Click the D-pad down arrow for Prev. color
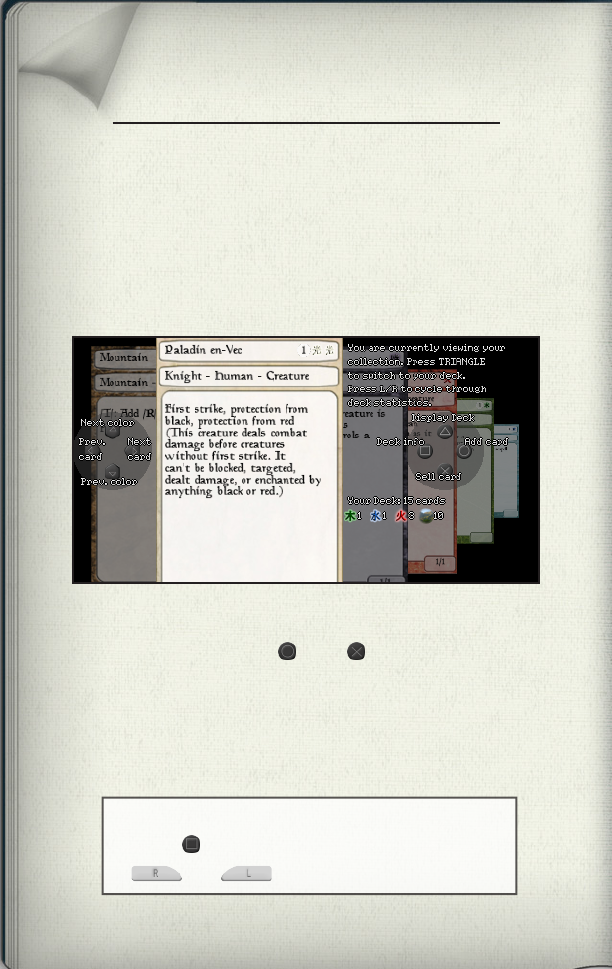Screen dimensions: 612x969 (112, 472)
